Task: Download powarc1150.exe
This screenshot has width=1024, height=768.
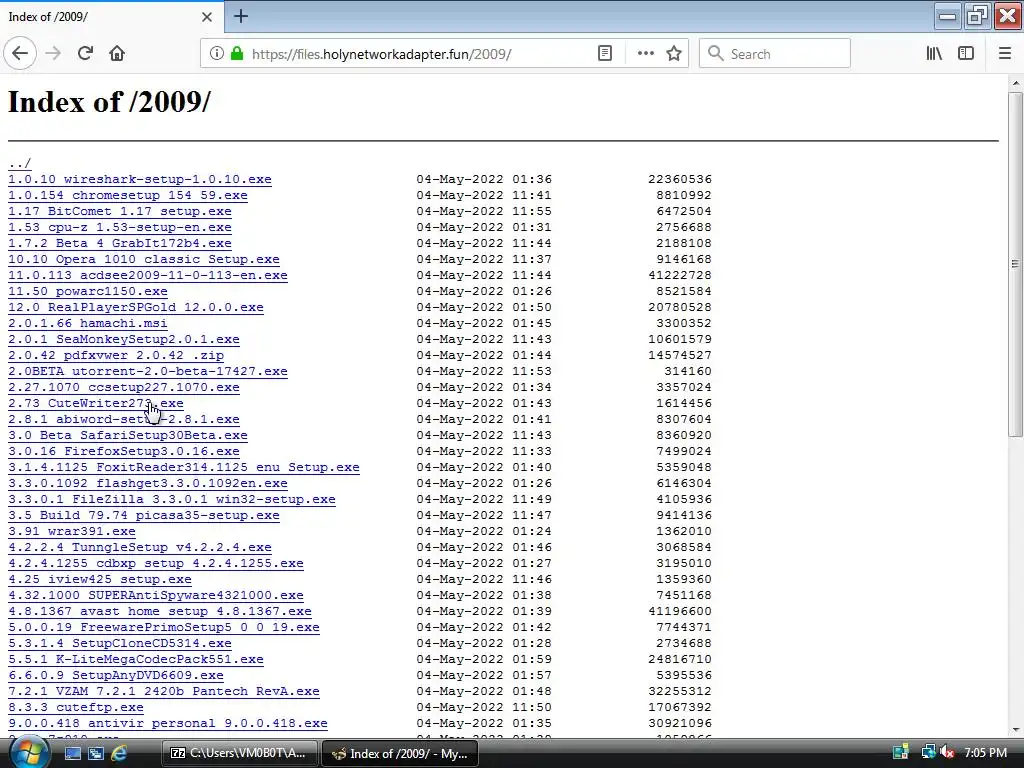Action: 88,291
